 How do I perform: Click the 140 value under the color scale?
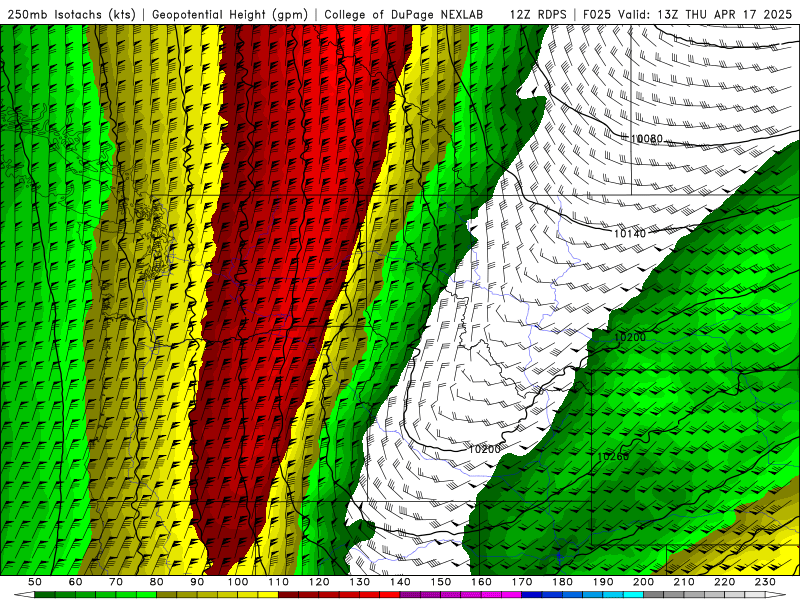(x=400, y=582)
